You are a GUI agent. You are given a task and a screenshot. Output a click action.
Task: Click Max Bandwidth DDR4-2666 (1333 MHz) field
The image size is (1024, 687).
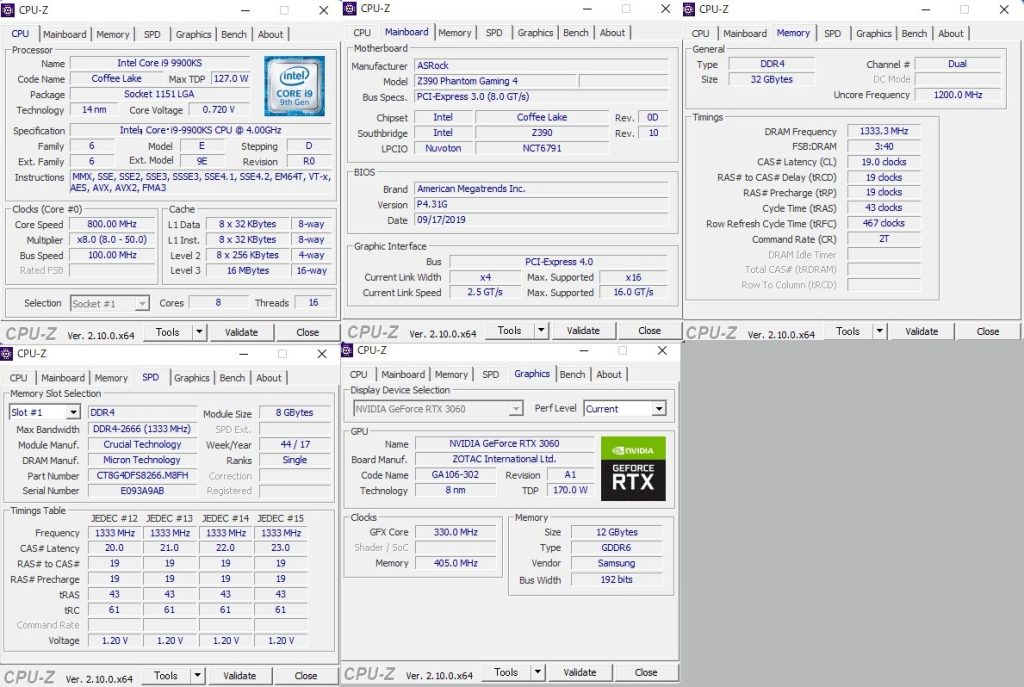tap(142, 429)
